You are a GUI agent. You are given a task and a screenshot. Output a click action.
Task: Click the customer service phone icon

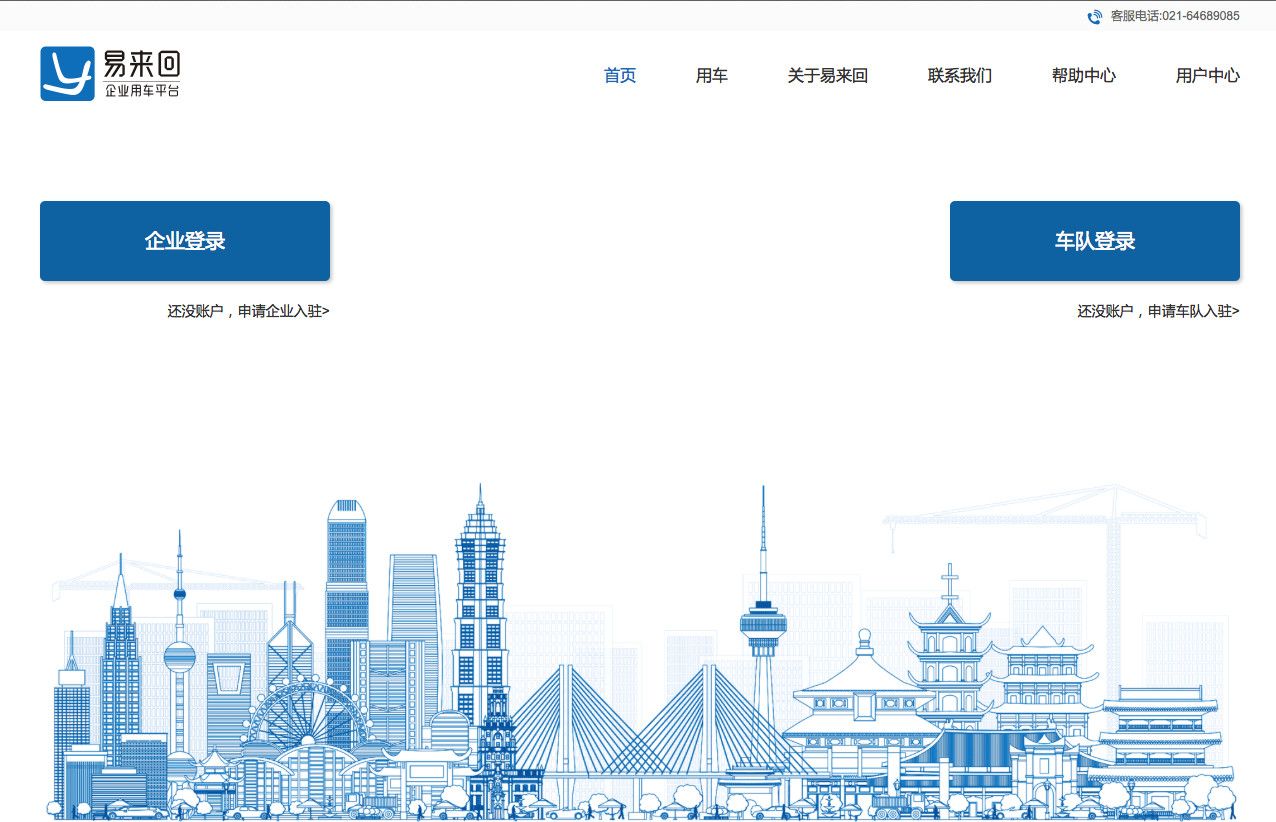click(x=1095, y=16)
